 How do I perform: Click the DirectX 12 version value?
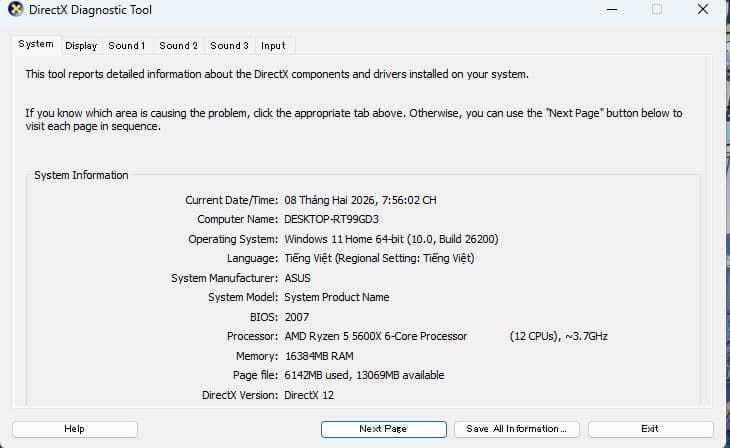tap(311, 395)
